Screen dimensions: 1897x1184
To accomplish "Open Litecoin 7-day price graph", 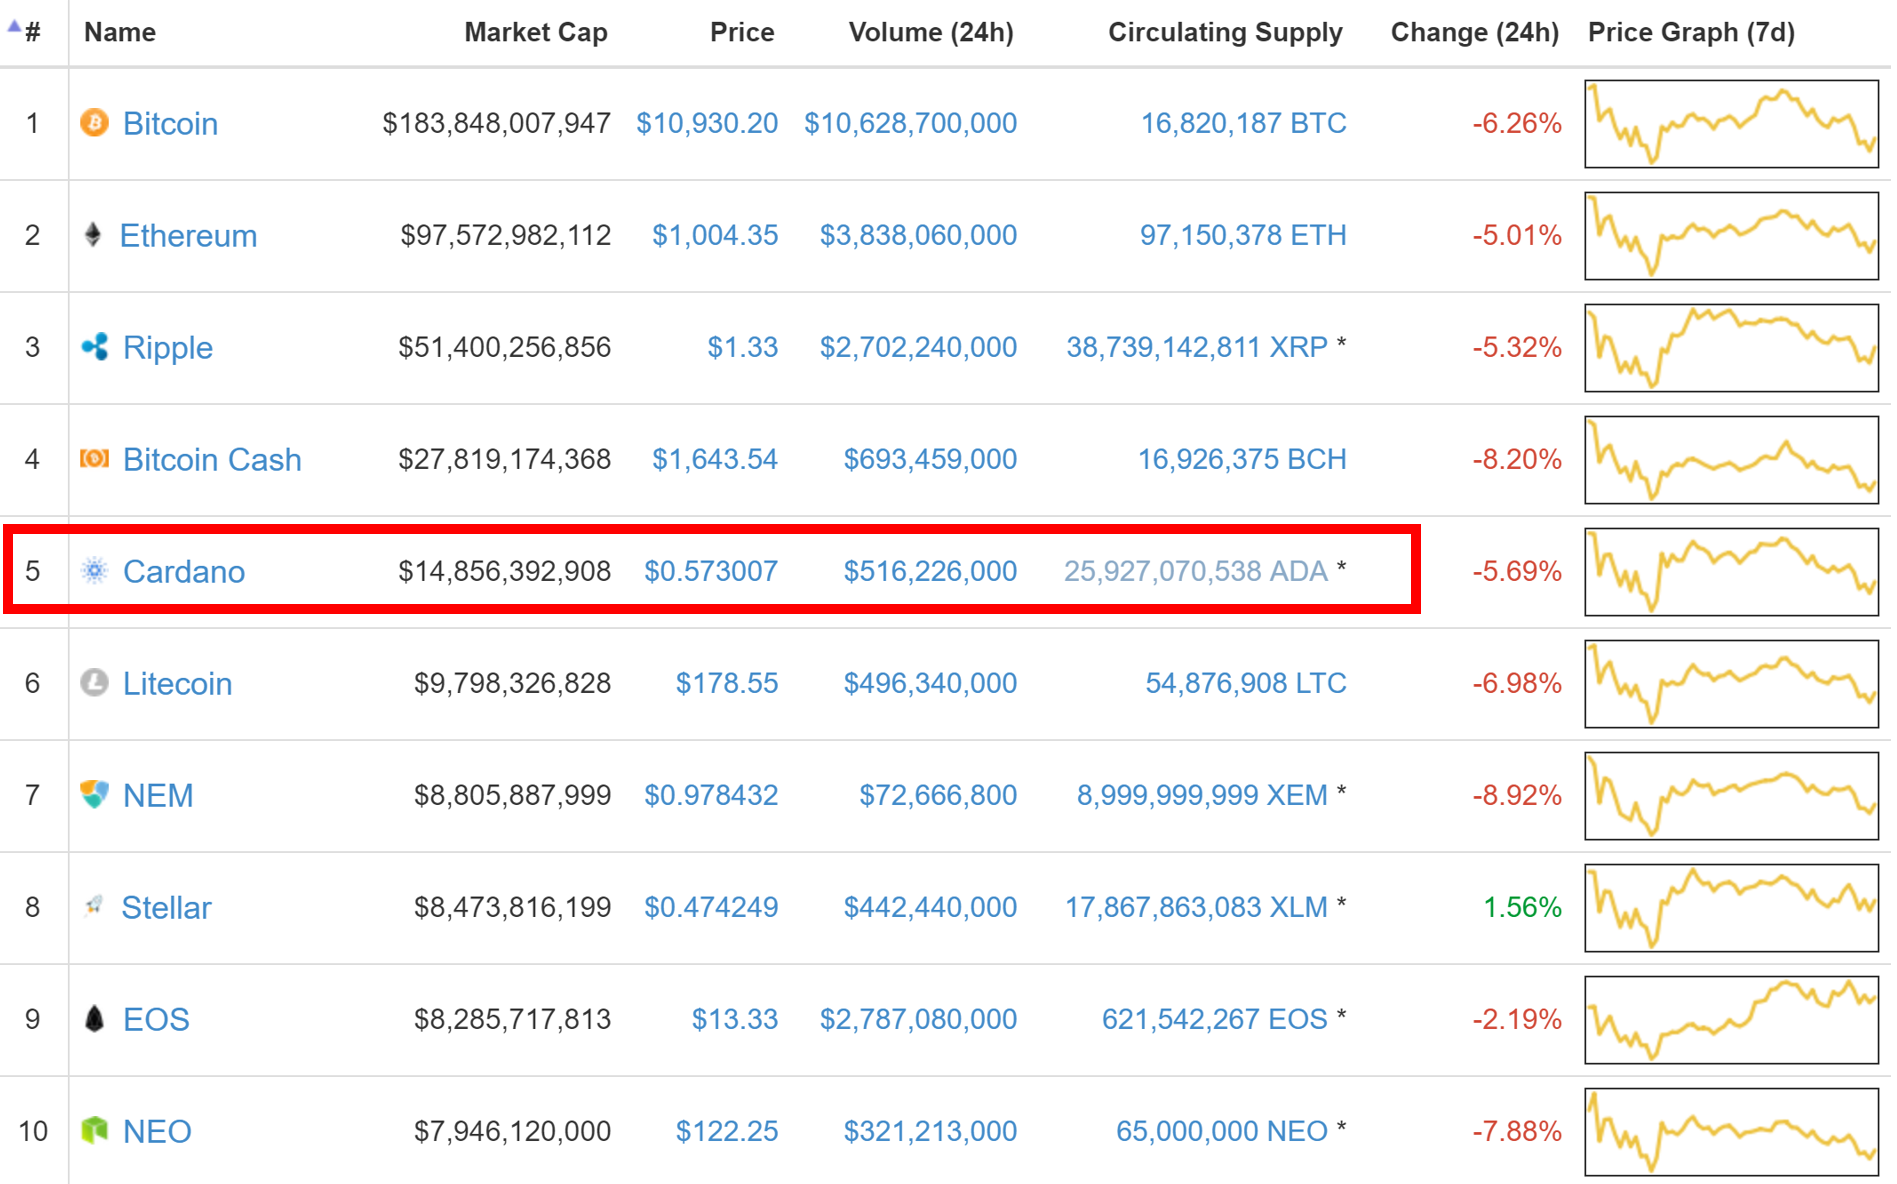I will 1732,684.
